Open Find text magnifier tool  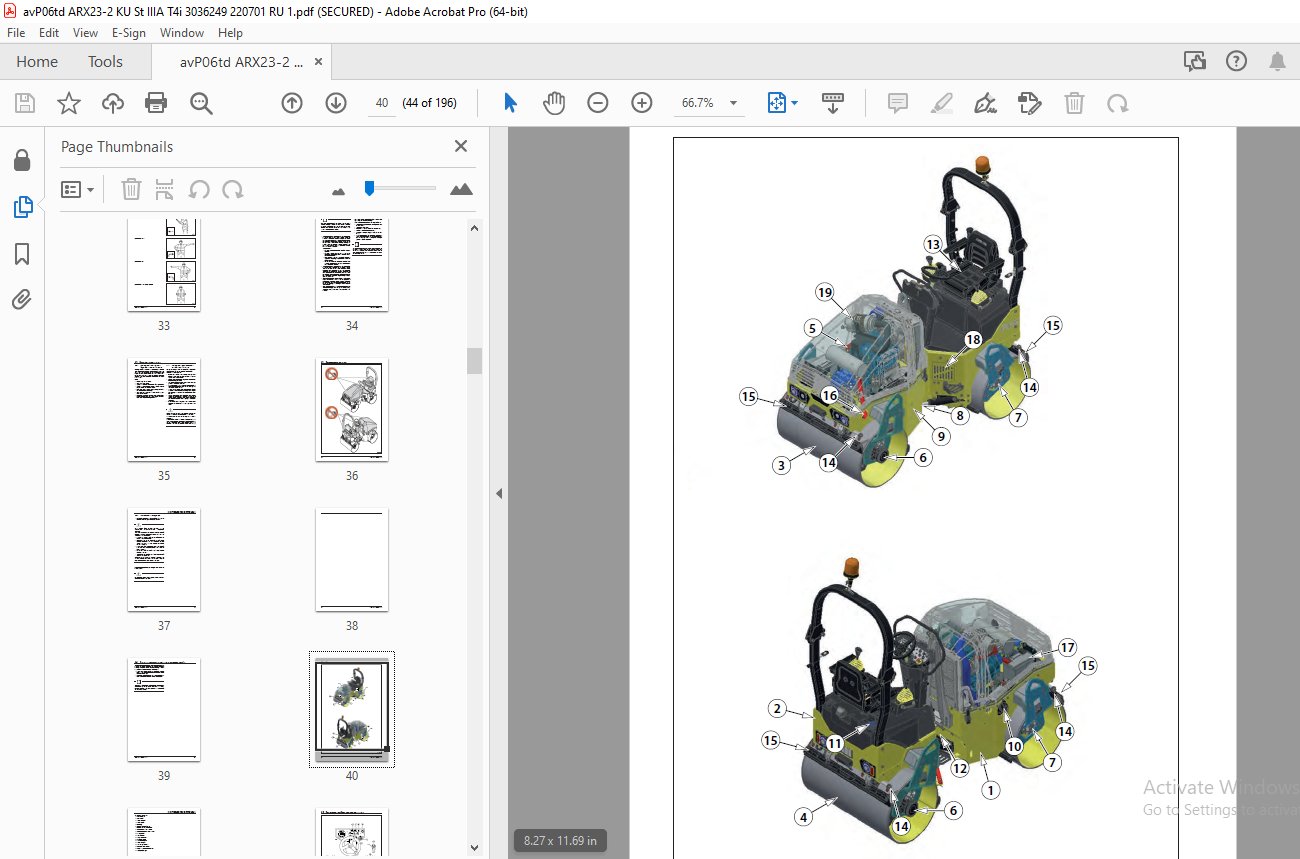click(x=201, y=103)
